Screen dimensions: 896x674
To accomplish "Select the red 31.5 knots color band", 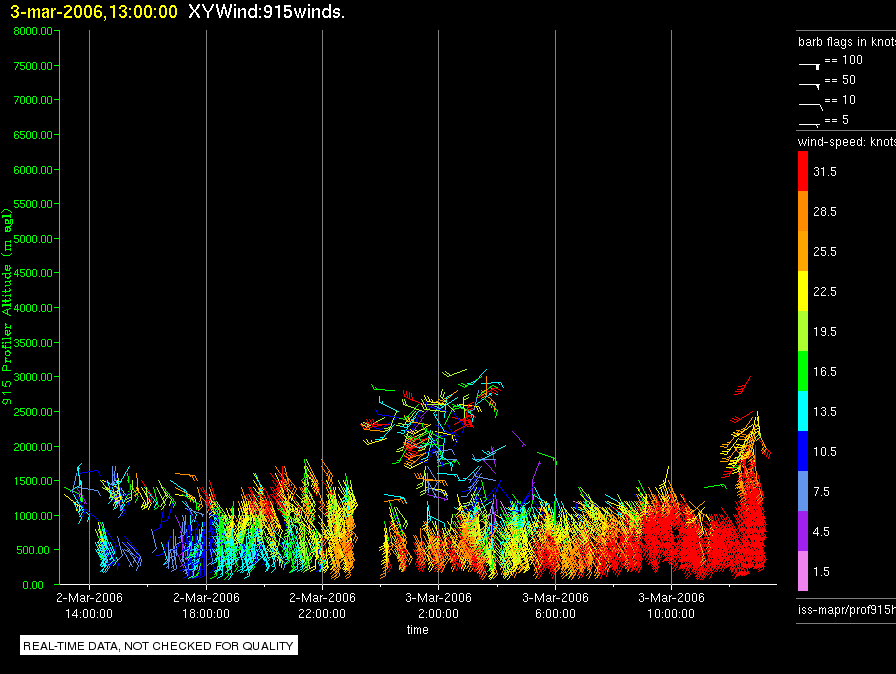I will pyautogui.click(x=803, y=171).
